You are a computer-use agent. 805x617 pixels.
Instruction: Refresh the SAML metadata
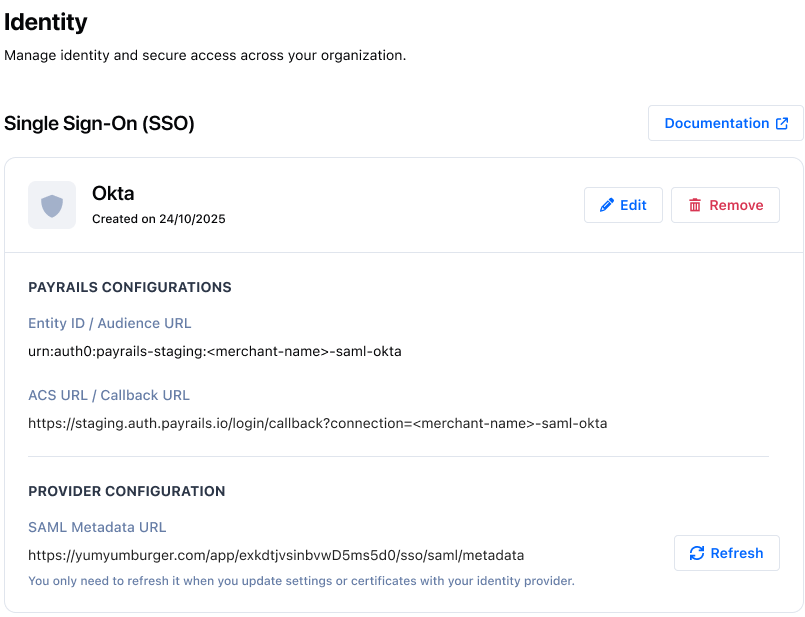click(x=726, y=553)
